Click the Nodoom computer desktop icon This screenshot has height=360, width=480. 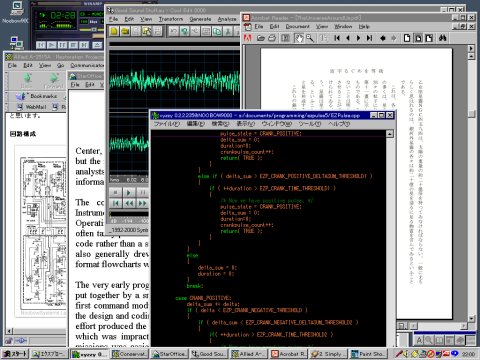[16, 13]
